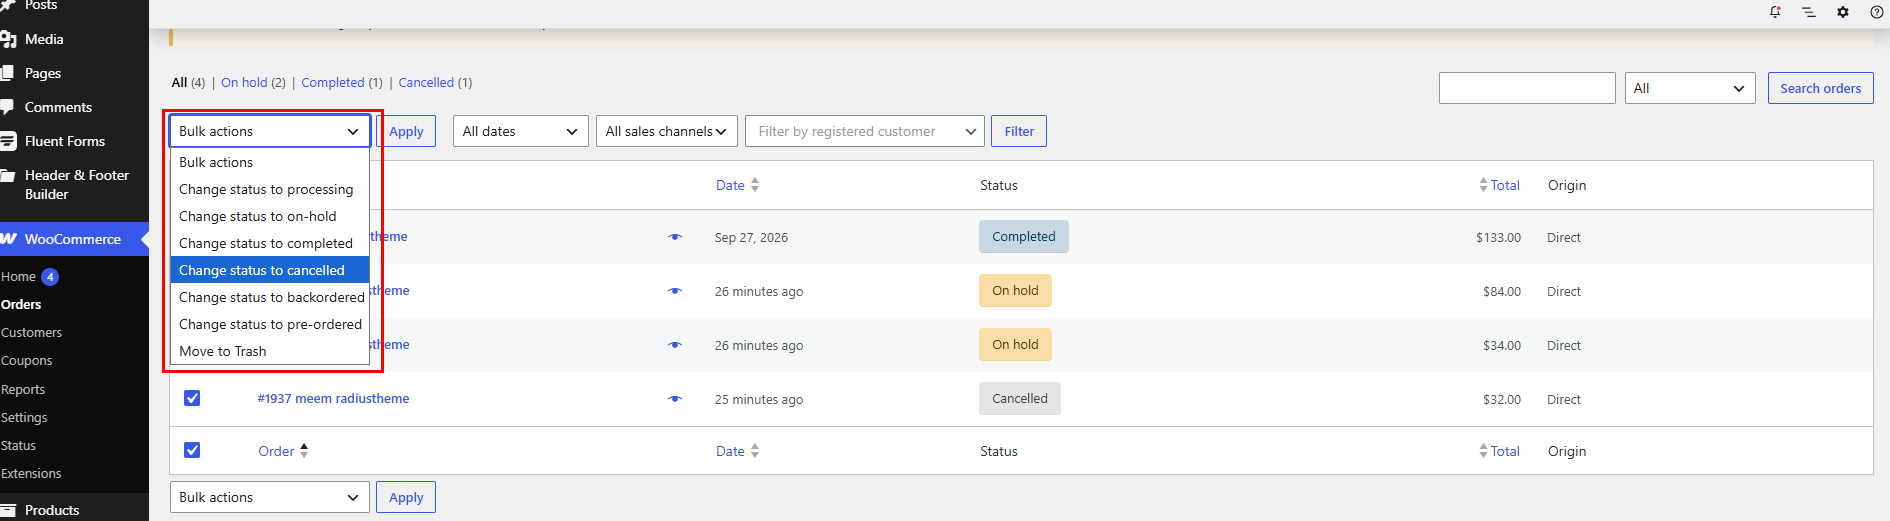The height and width of the screenshot is (521, 1890).
Task: Open the bottom Bulk actions dropdown
Action: (270, 497)
